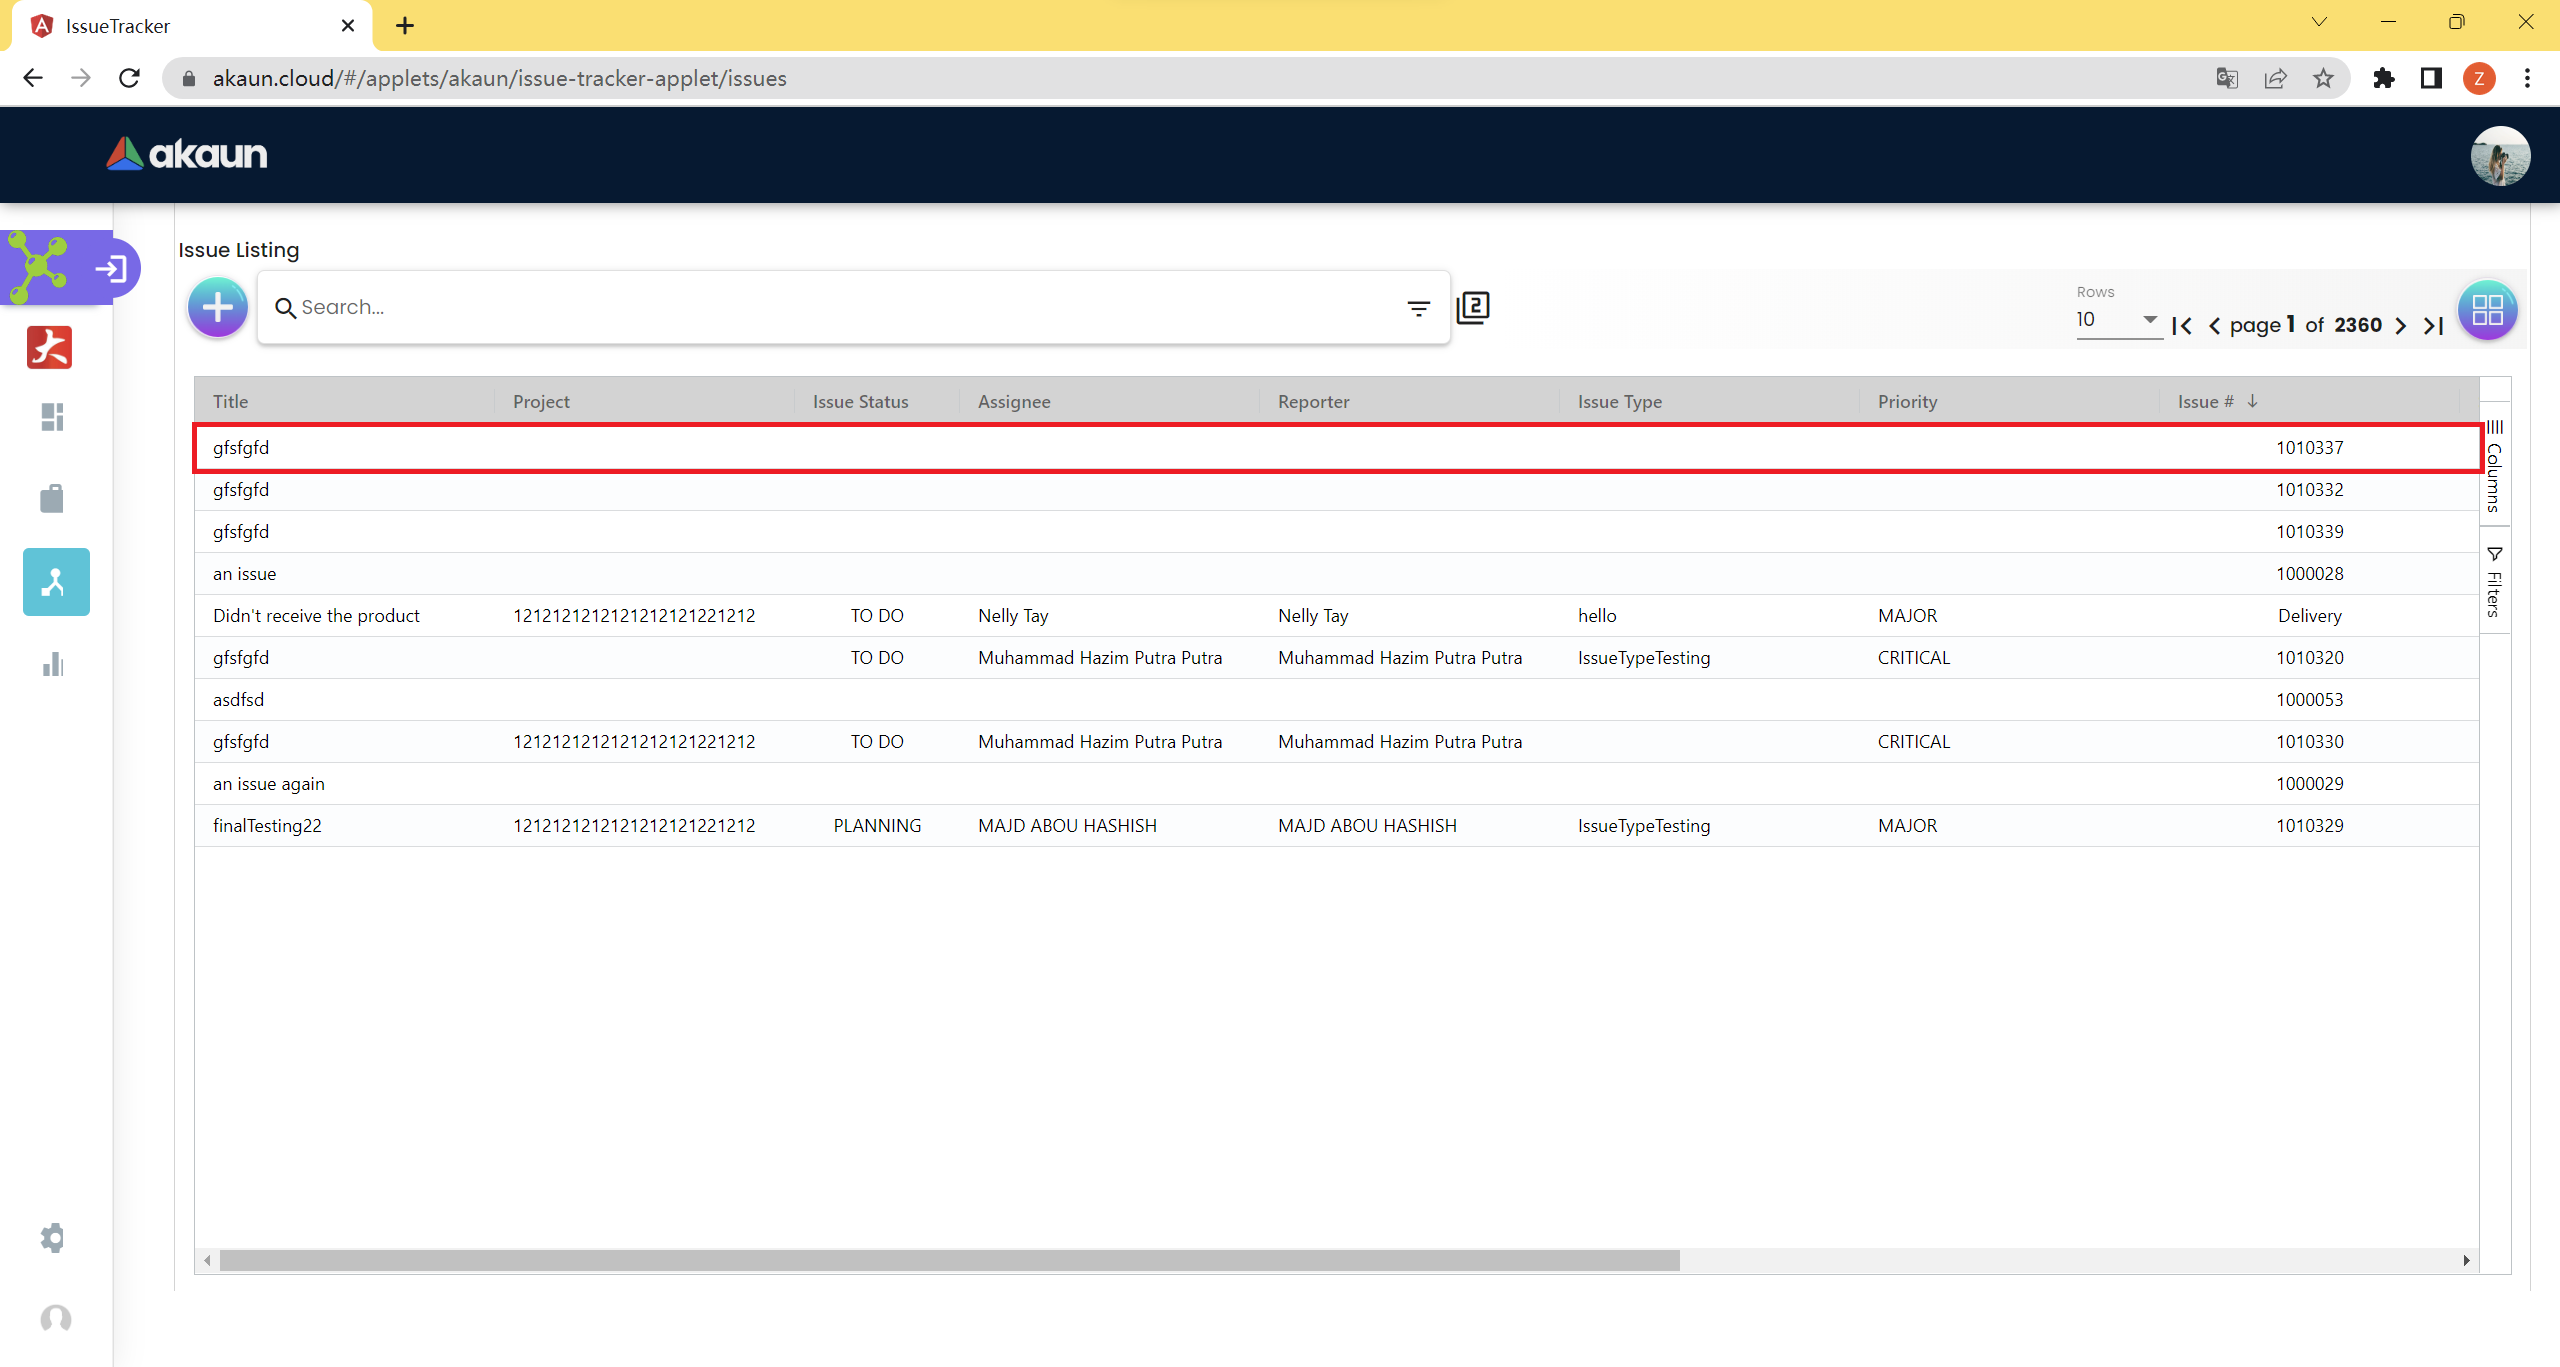Open the Filters side panel tab

click(2494, 583)
